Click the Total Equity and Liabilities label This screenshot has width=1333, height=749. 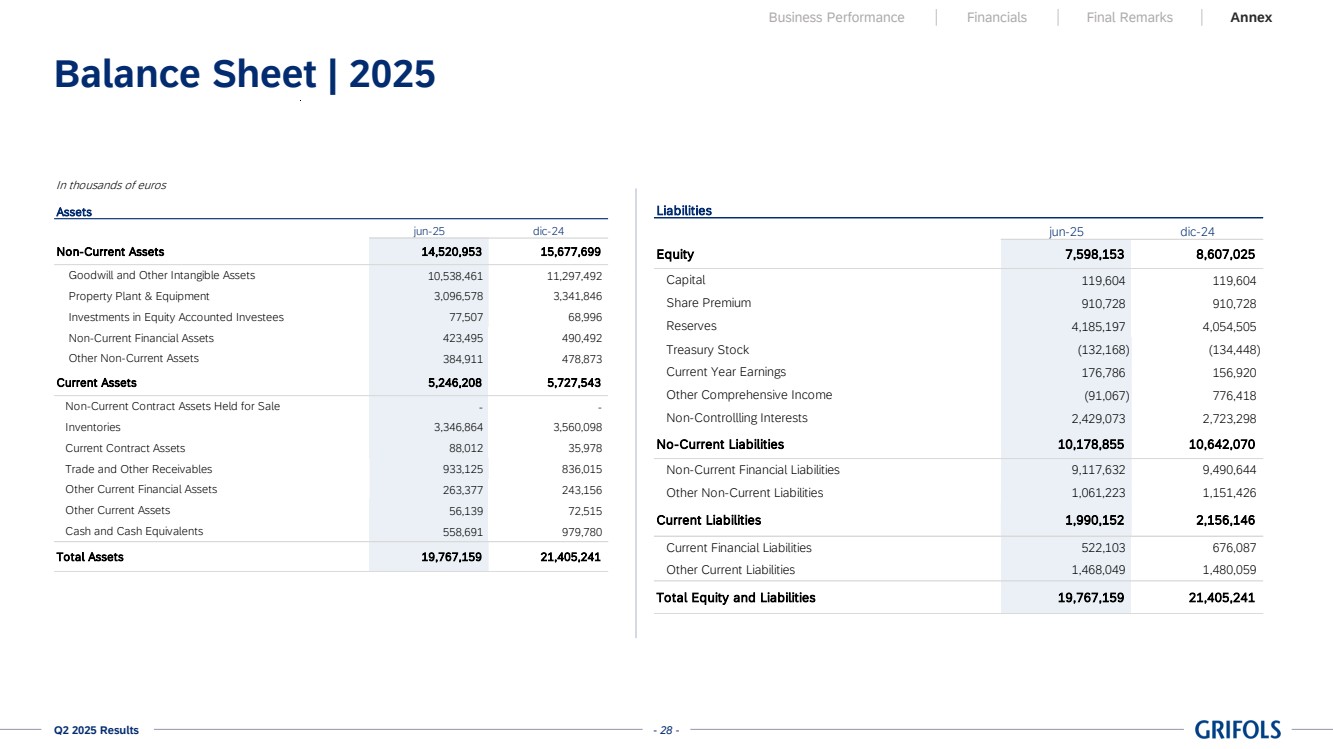coord(735,598)
